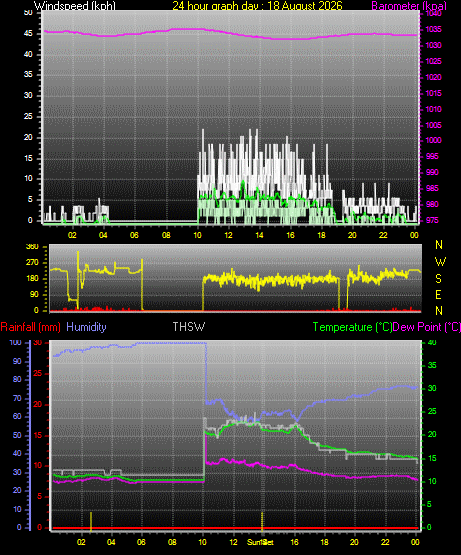Click the 24 hour graph day title
The width and height of the screenshot is (461, 555).
(x=257, y=5)
